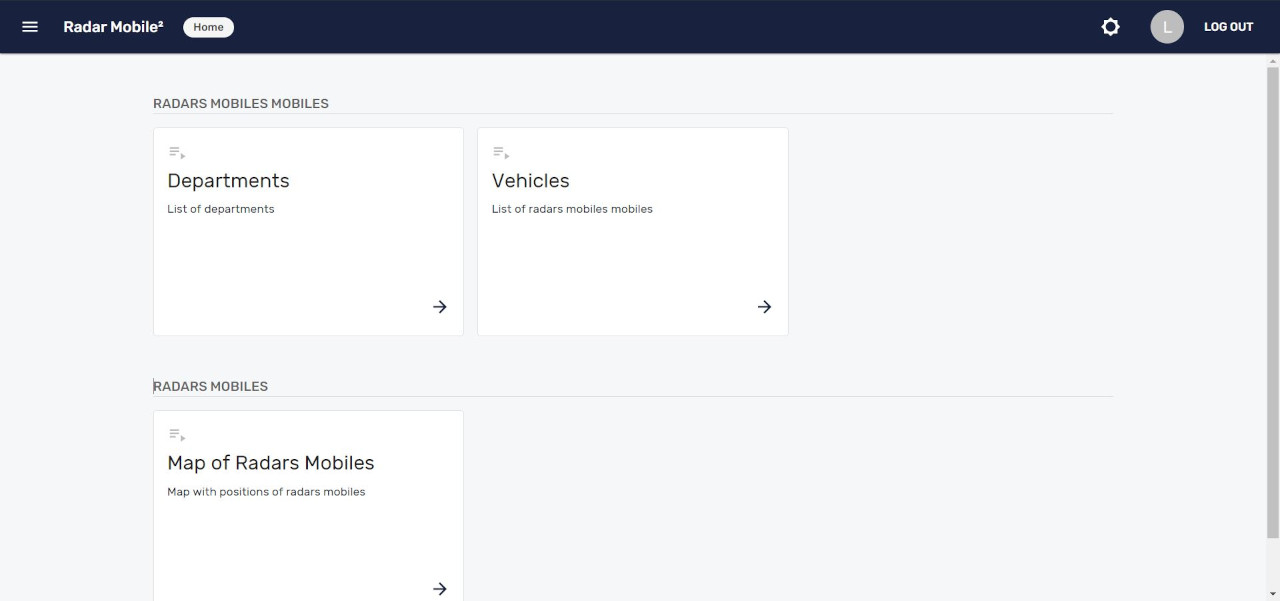Screen dimensions: 1280x601
Task: Click the arrow on the Map card
Action: pos(440,589)
